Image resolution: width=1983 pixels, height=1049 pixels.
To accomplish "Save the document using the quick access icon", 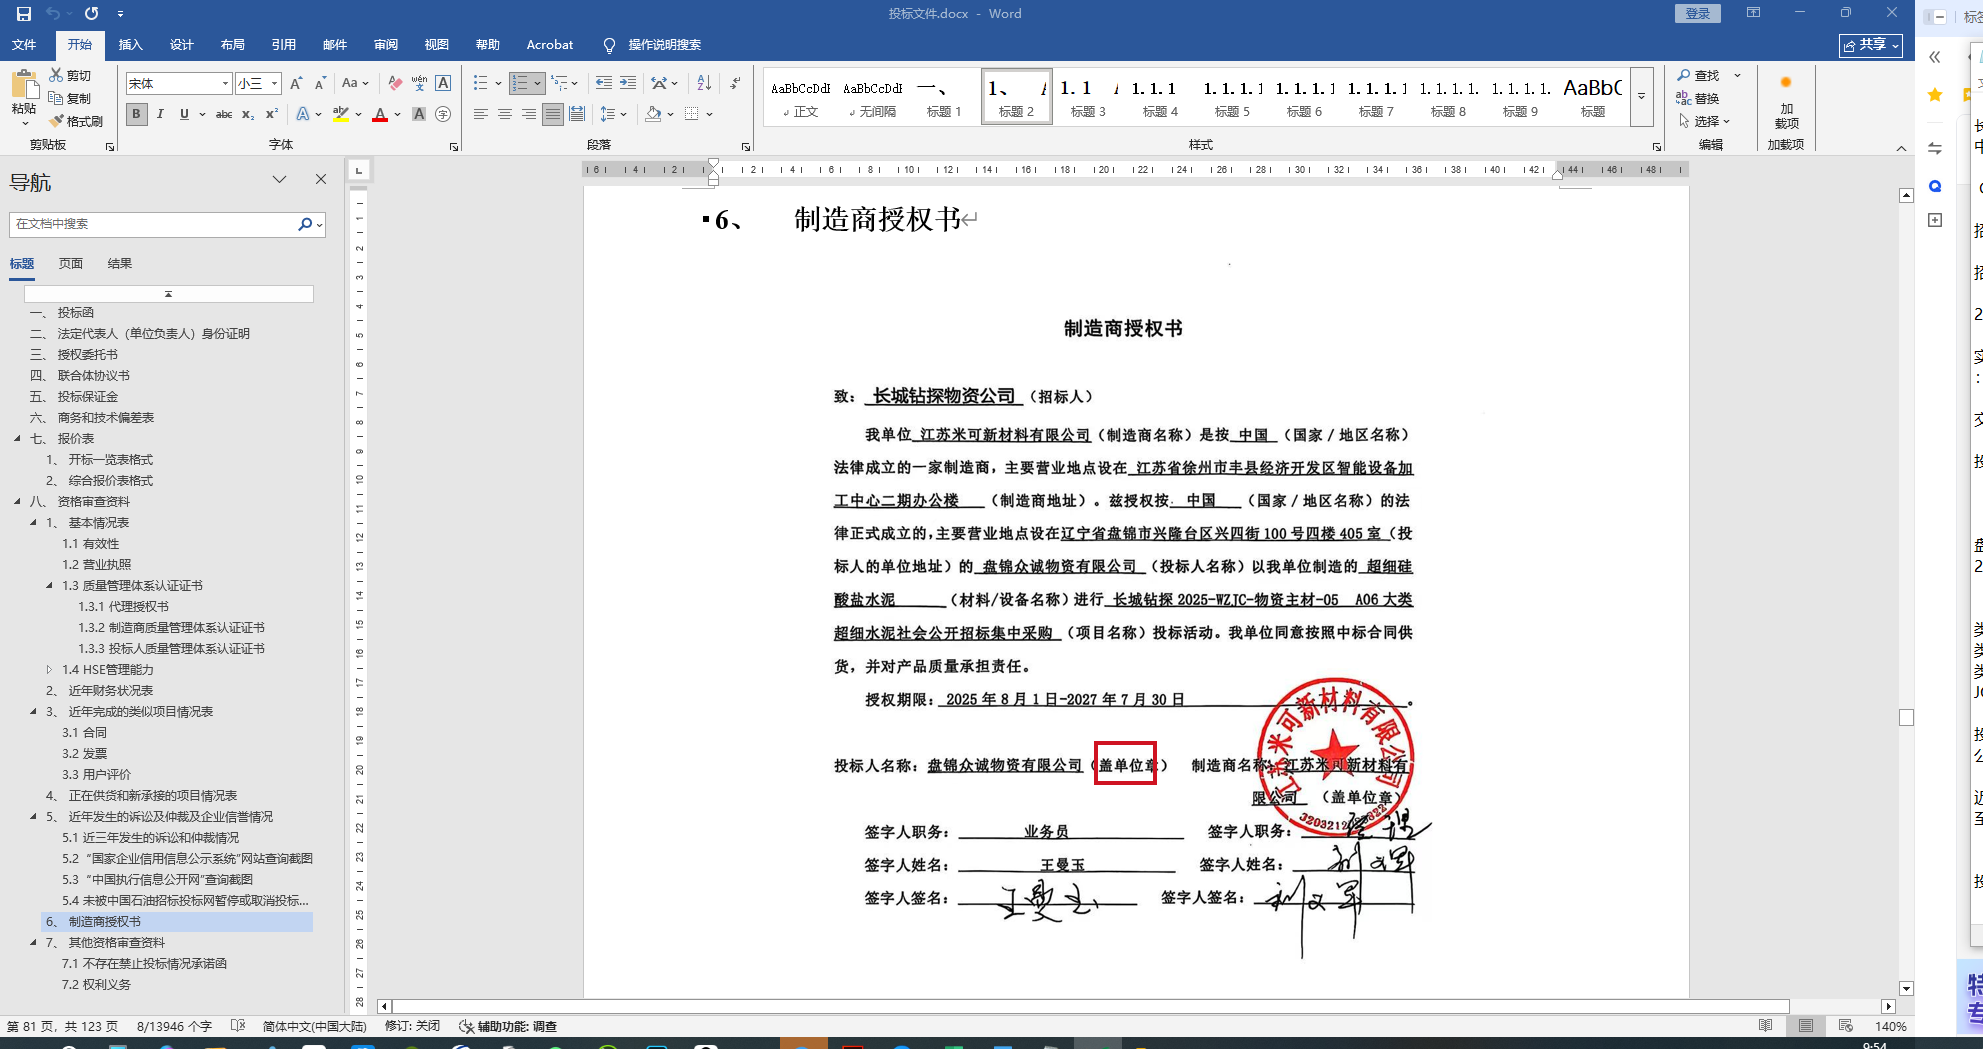I will 24,14.
